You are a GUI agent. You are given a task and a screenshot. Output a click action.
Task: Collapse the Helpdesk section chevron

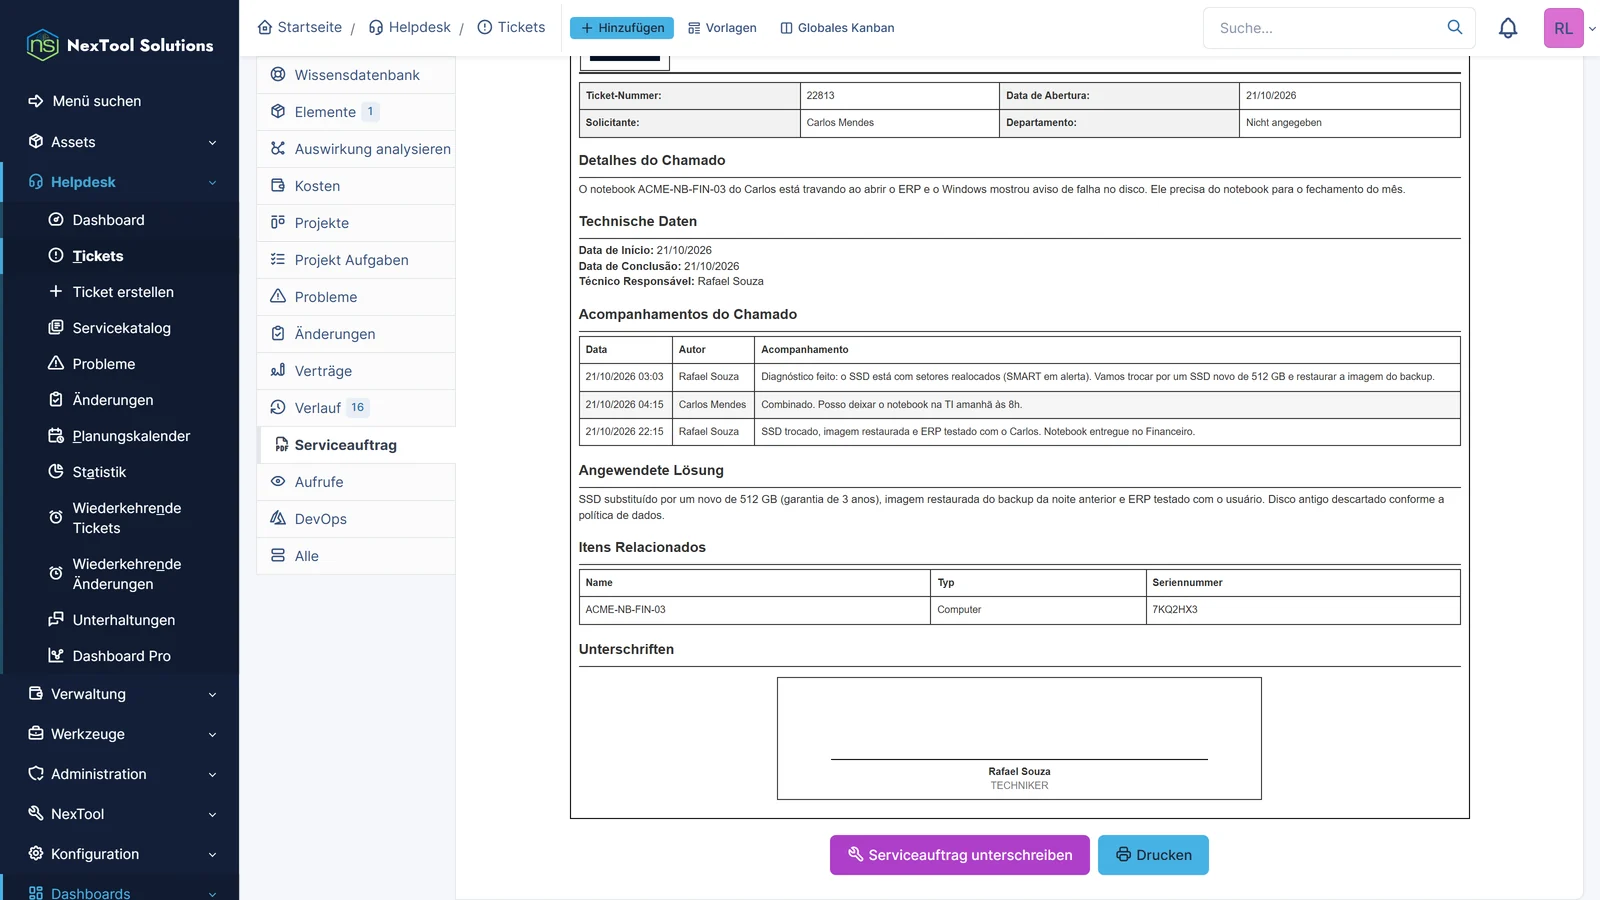point(212,183)
